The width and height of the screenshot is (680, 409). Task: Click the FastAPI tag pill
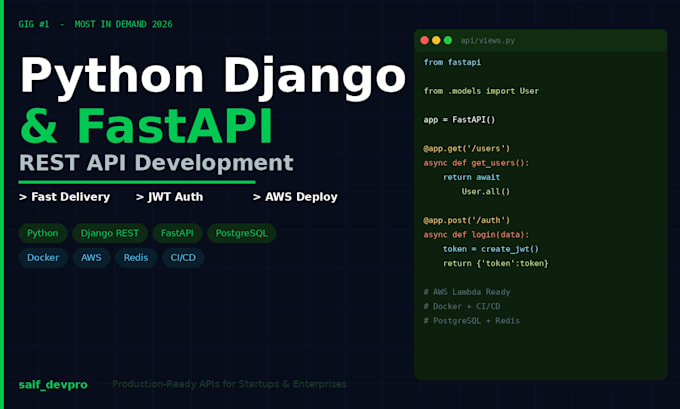pos(177,233)
